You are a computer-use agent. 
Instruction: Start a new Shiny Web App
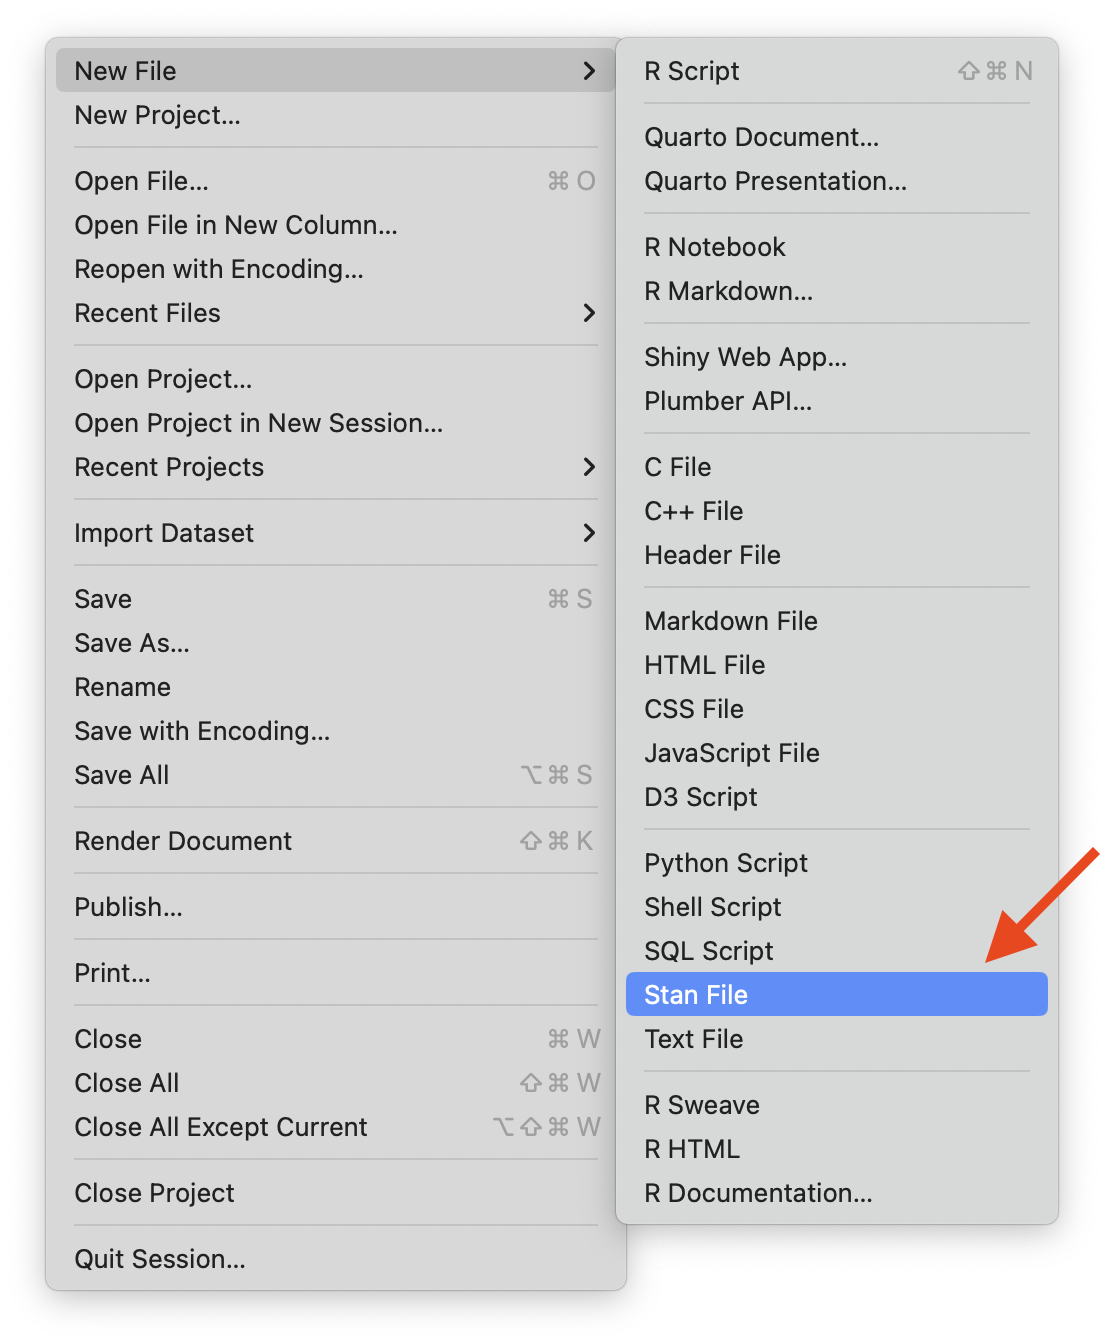click(x=745, y=357)
